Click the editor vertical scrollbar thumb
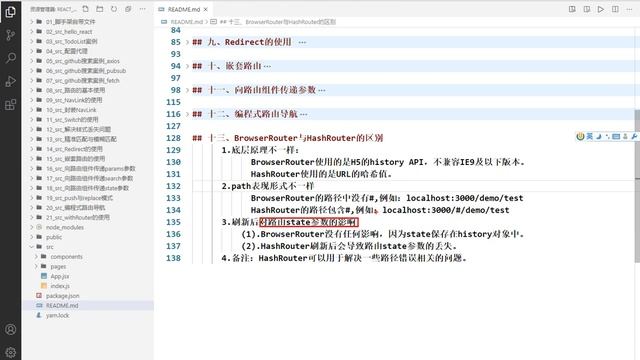Screen dimensions: 640x360 pyautogui.click(x=637, y=186)
